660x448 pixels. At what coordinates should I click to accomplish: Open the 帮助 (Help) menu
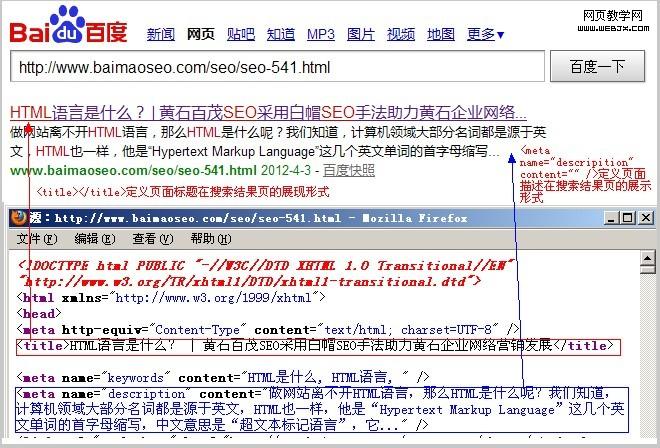pyautogui.click(x=208, y=239)
